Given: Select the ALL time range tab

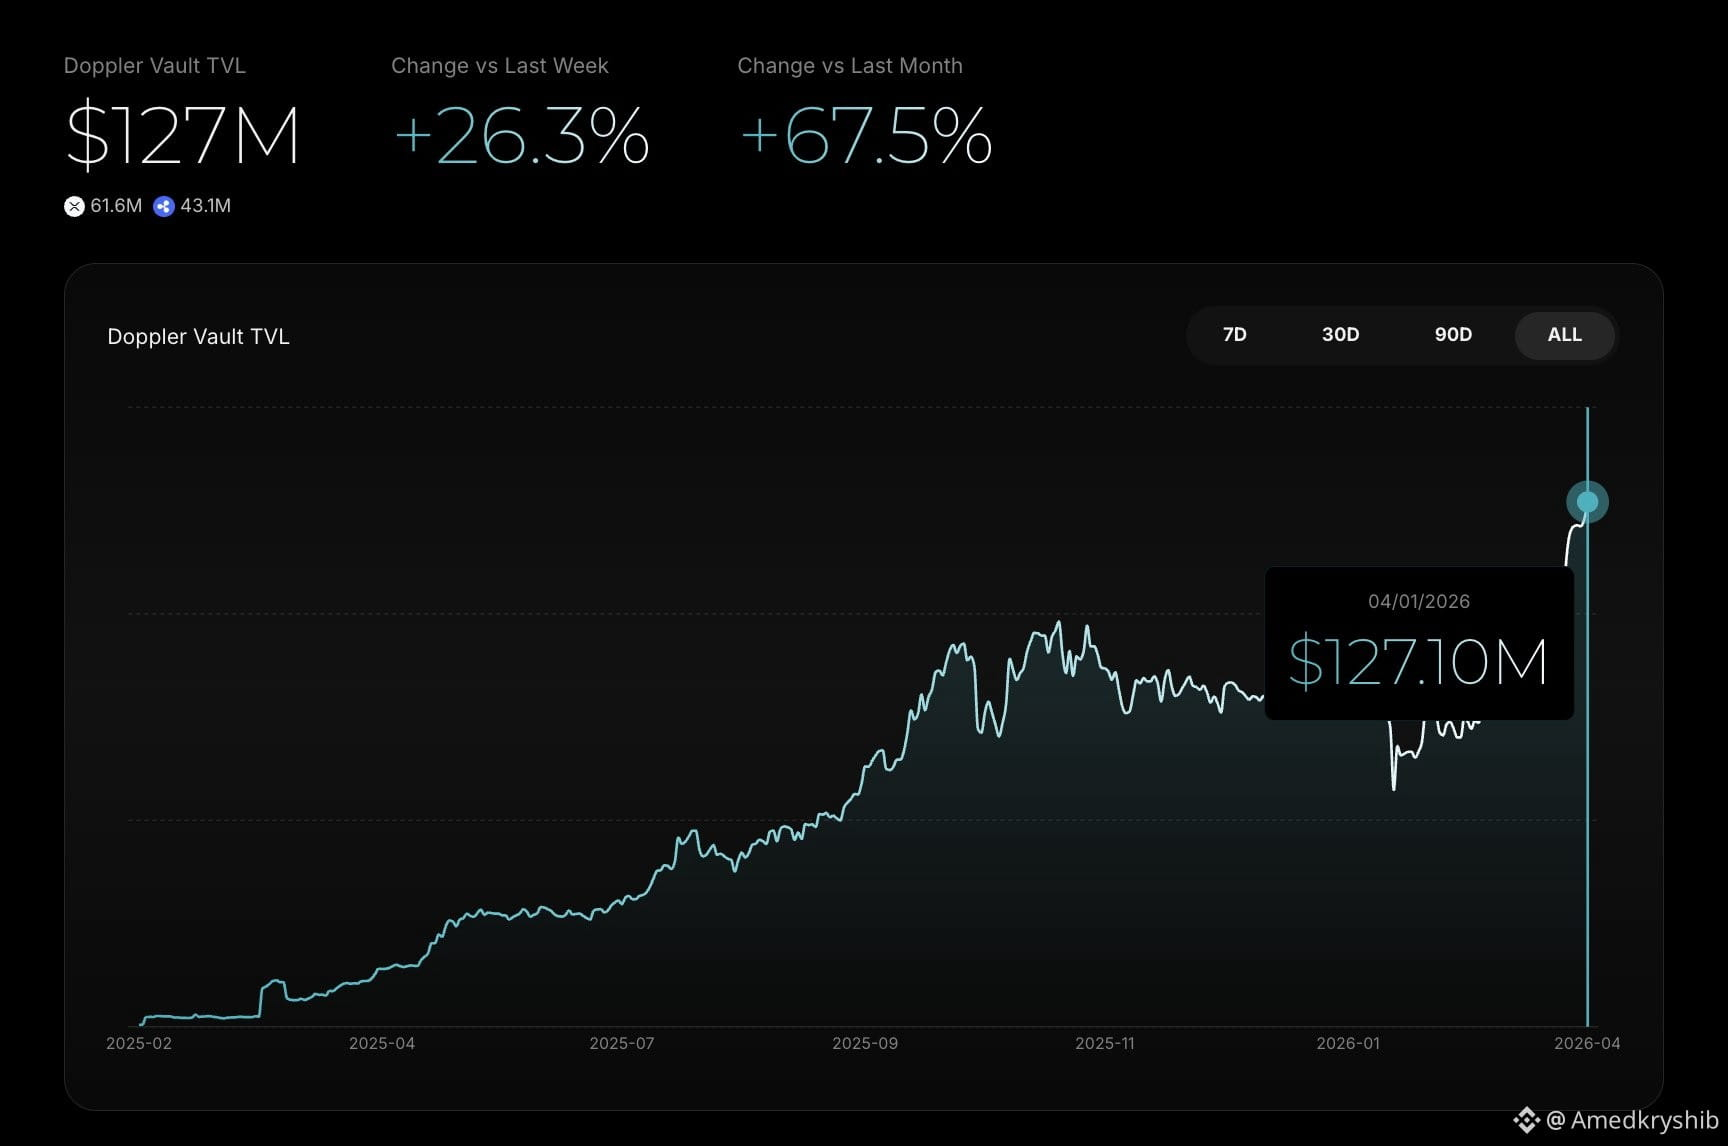Looking at the screenshot, I should pos(1565,335).
